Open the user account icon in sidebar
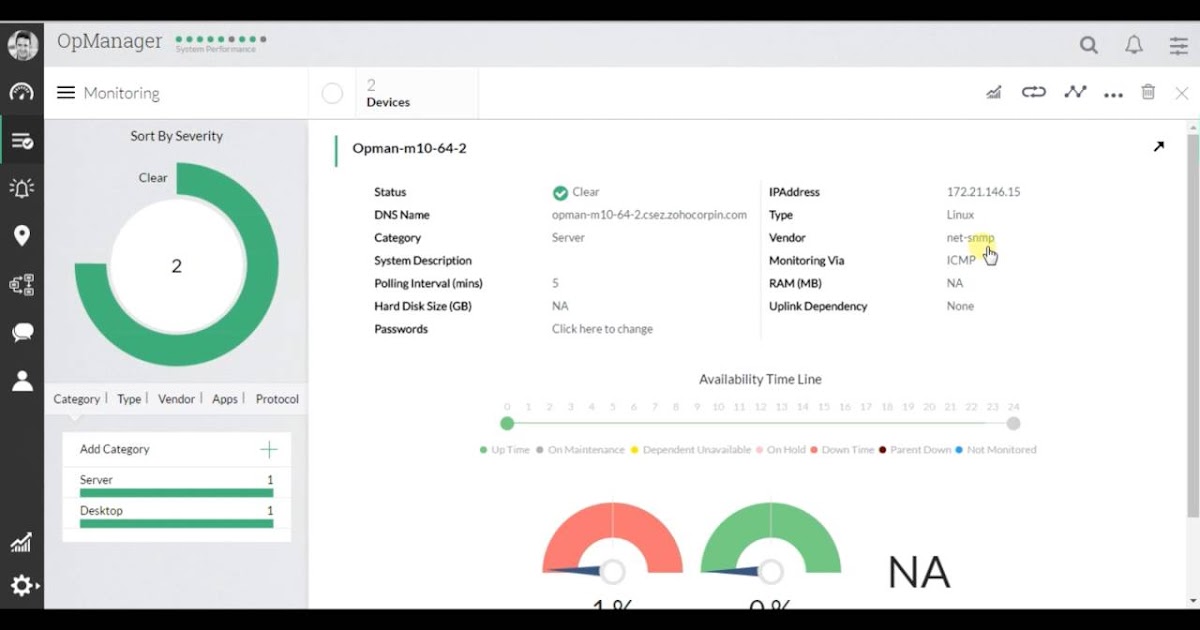1200x630 pixels. (22, 381)
